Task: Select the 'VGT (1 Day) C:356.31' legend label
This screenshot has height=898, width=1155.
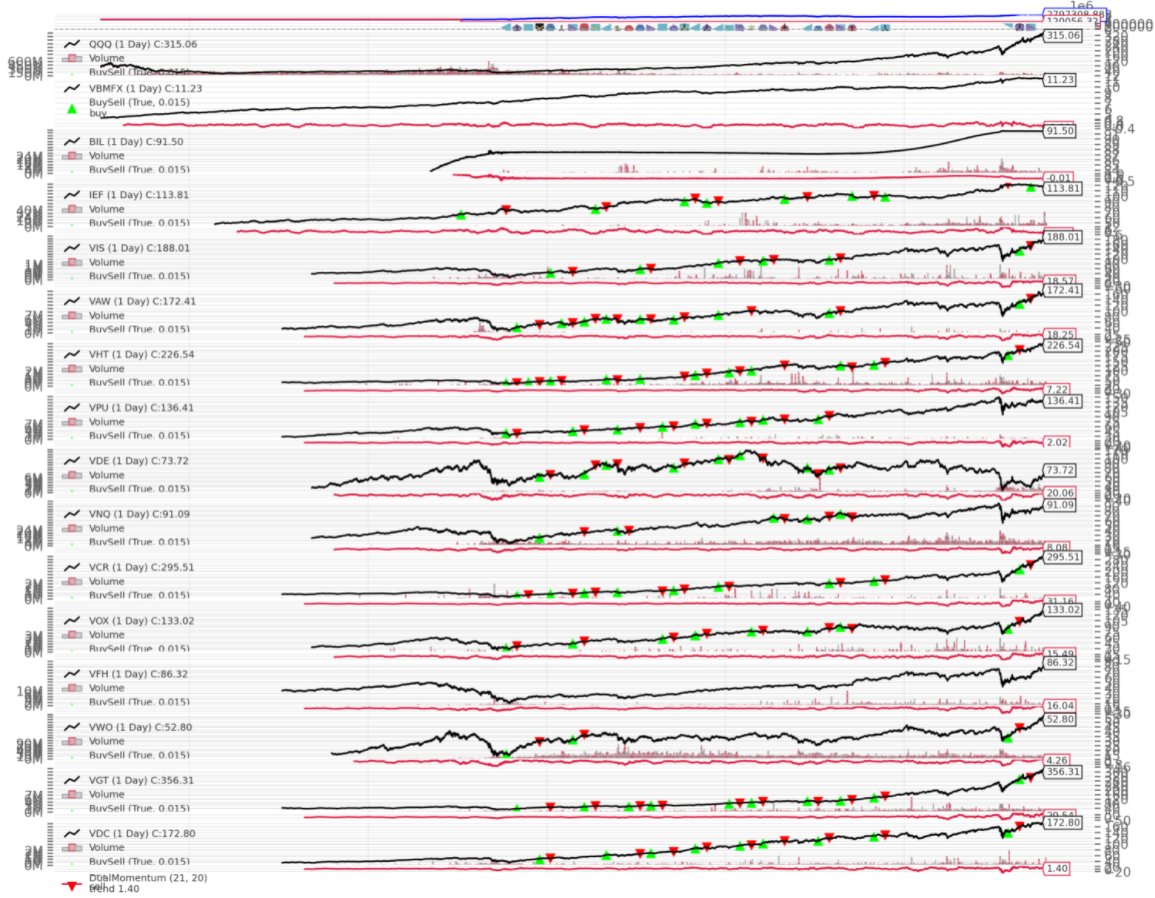Action: coord(141,780)
